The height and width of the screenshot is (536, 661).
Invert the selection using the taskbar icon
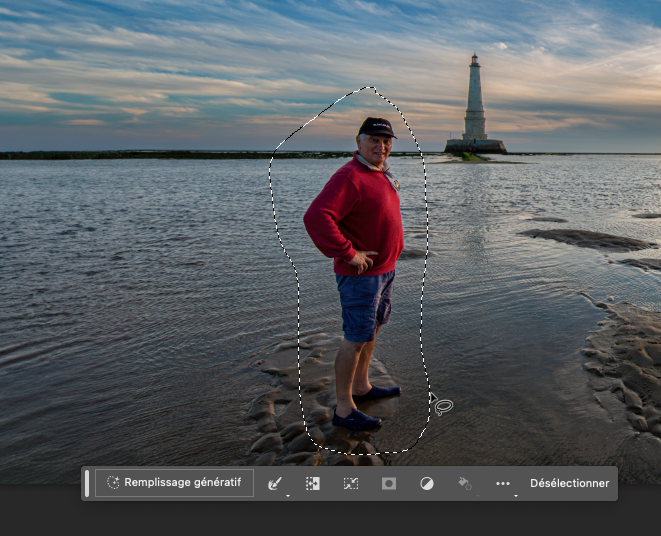[313, 483]
